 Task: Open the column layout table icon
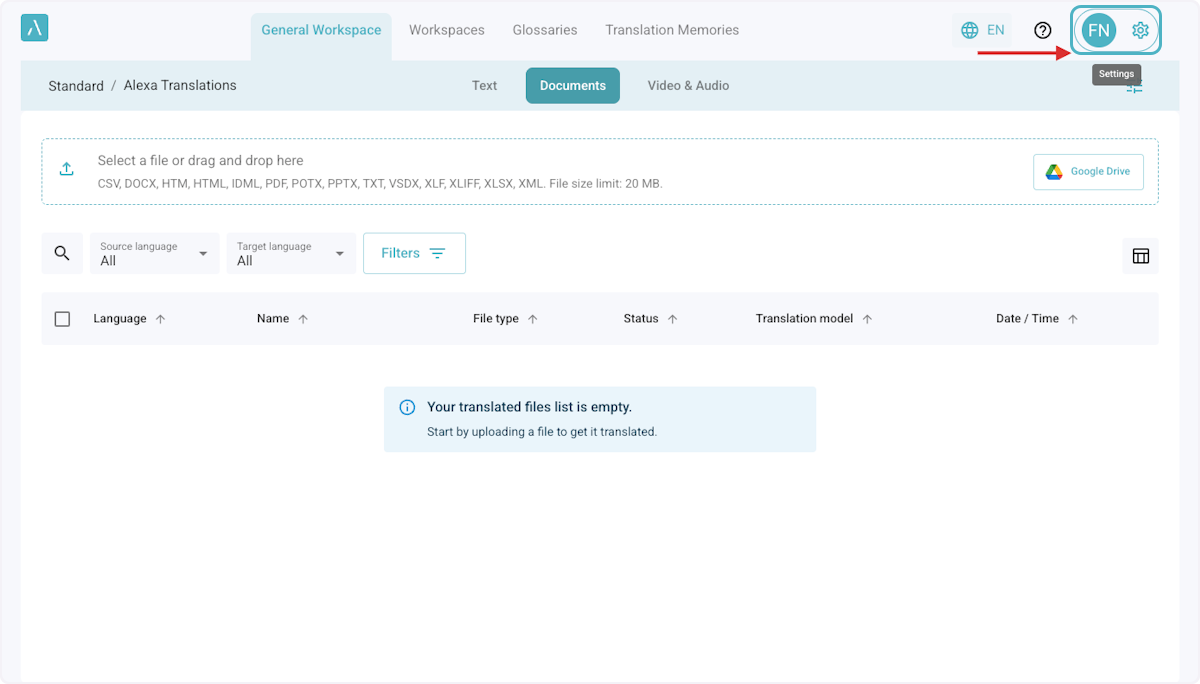[1140, 256]
